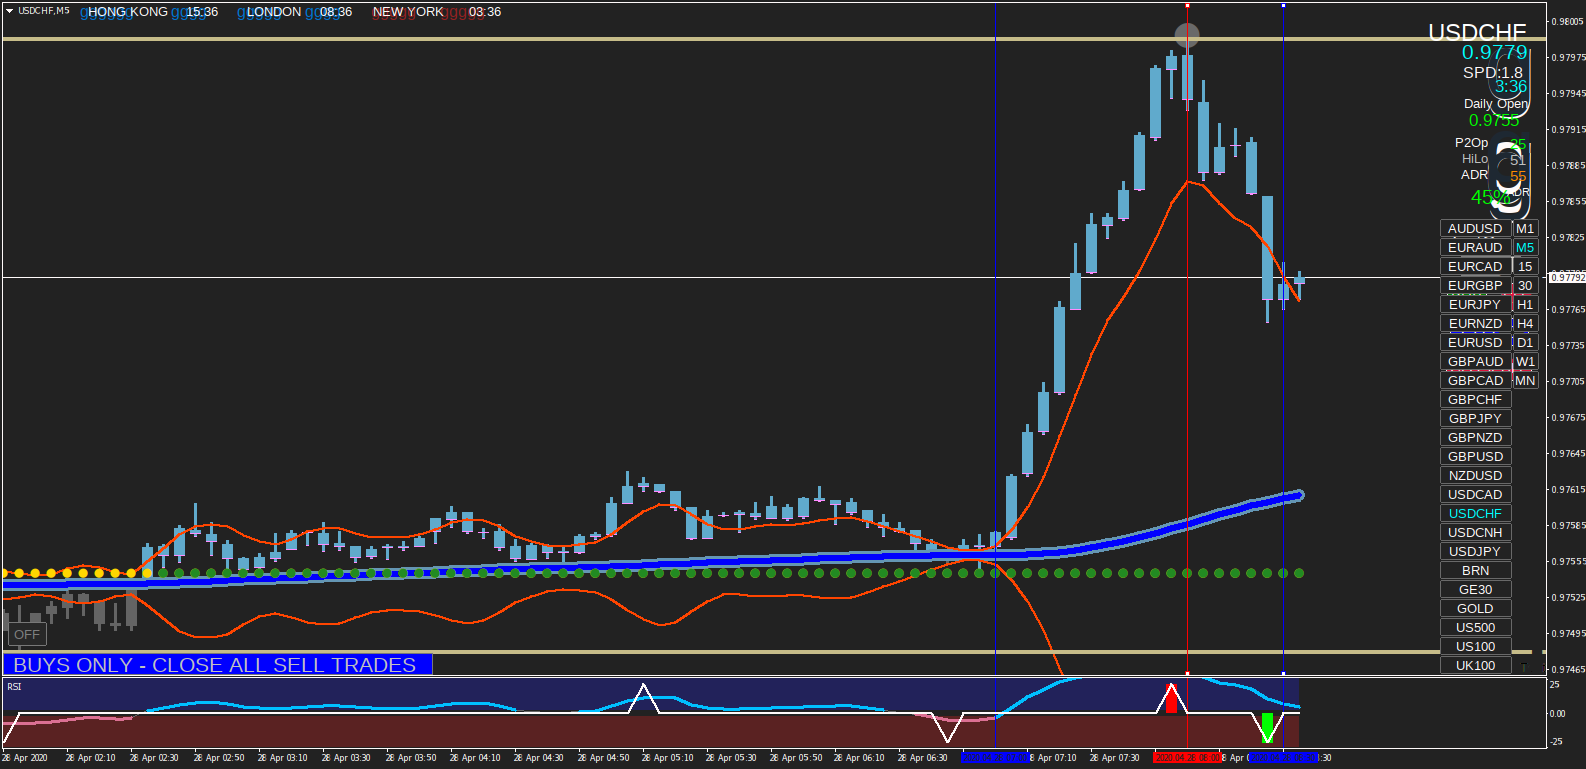This screenshot has width=1586, height=769.
Task: Show the GBPUSD chart
Action: coord(1475,457)
